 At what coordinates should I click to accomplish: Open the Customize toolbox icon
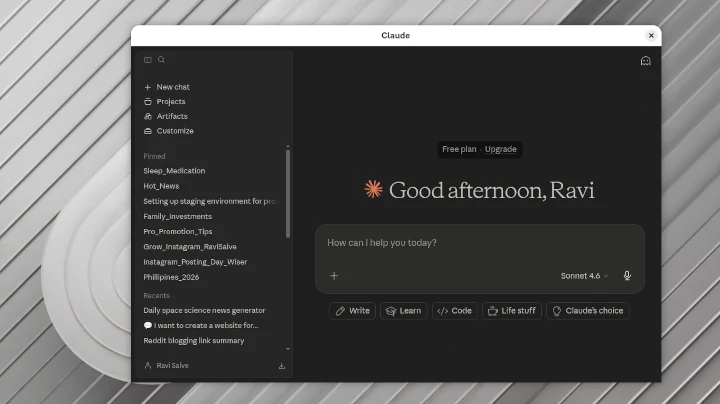click(x=148, y=131)
